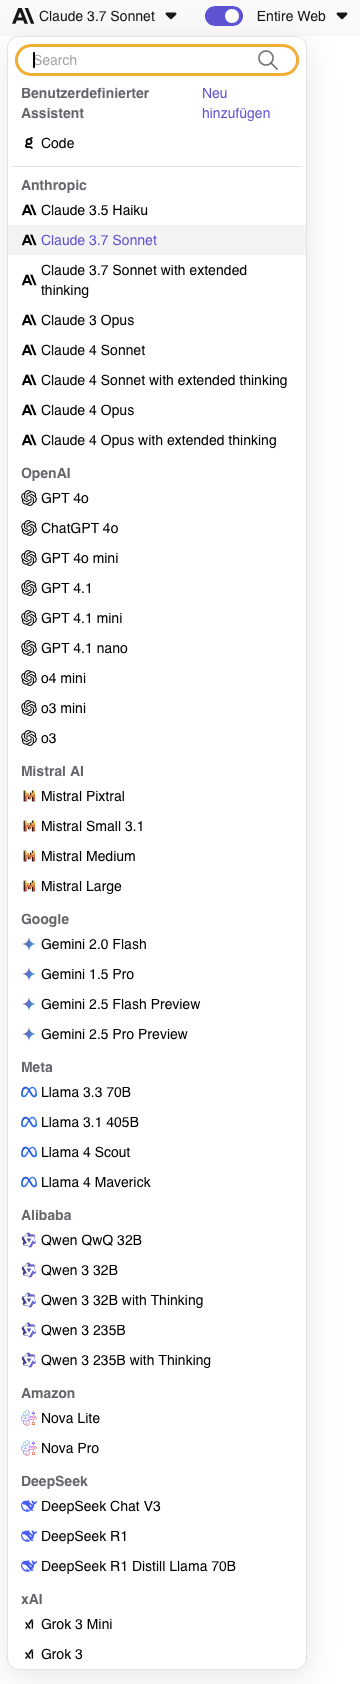
Task: Click the Gemini star icon beside Gemini 1.5 Pro
Action: coord(29,974)
